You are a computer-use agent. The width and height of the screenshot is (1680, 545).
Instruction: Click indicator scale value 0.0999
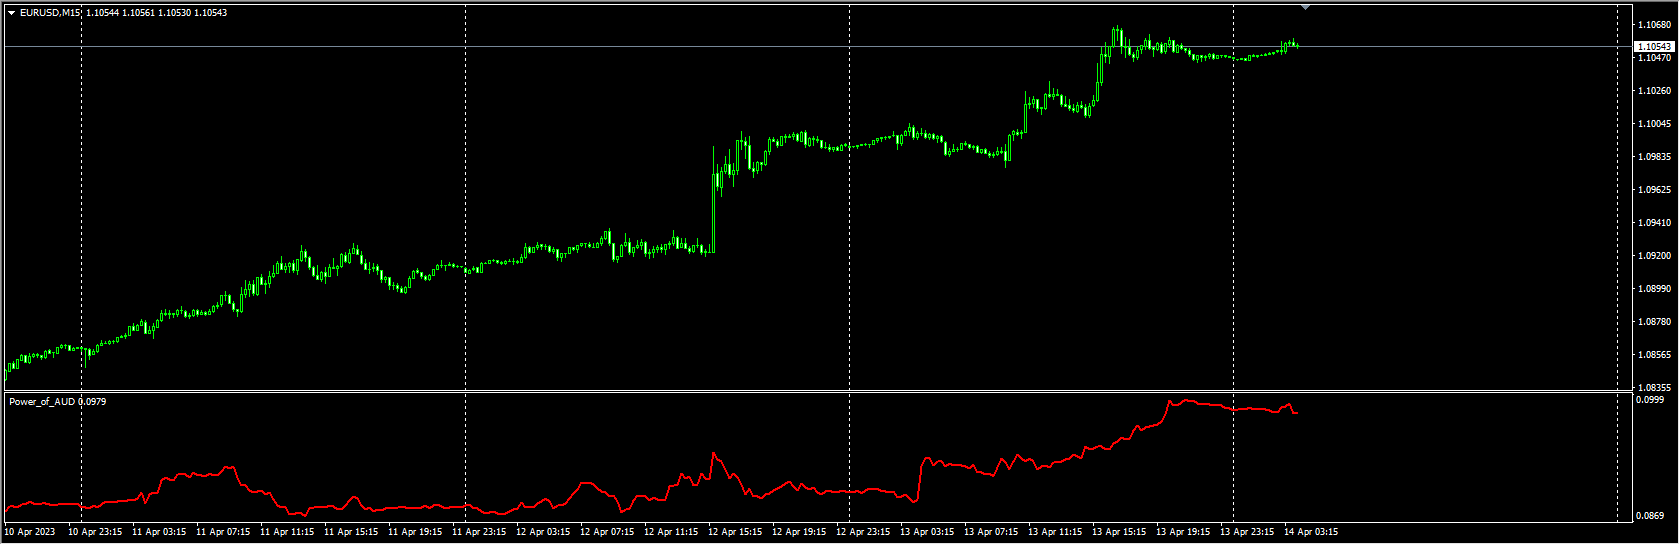point(1650,400)
